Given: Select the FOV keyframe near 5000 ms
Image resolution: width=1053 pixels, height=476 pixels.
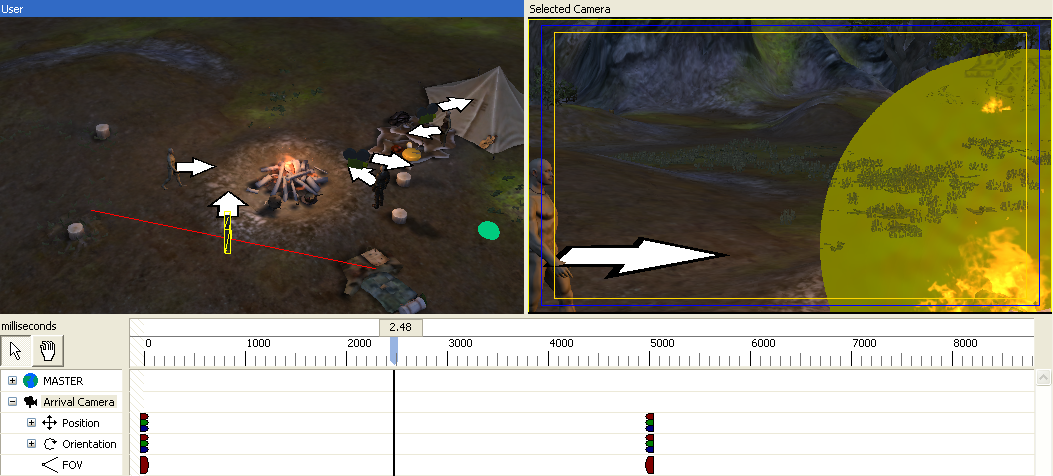Looking at the screenshot, I should click(x=650, y=465).
